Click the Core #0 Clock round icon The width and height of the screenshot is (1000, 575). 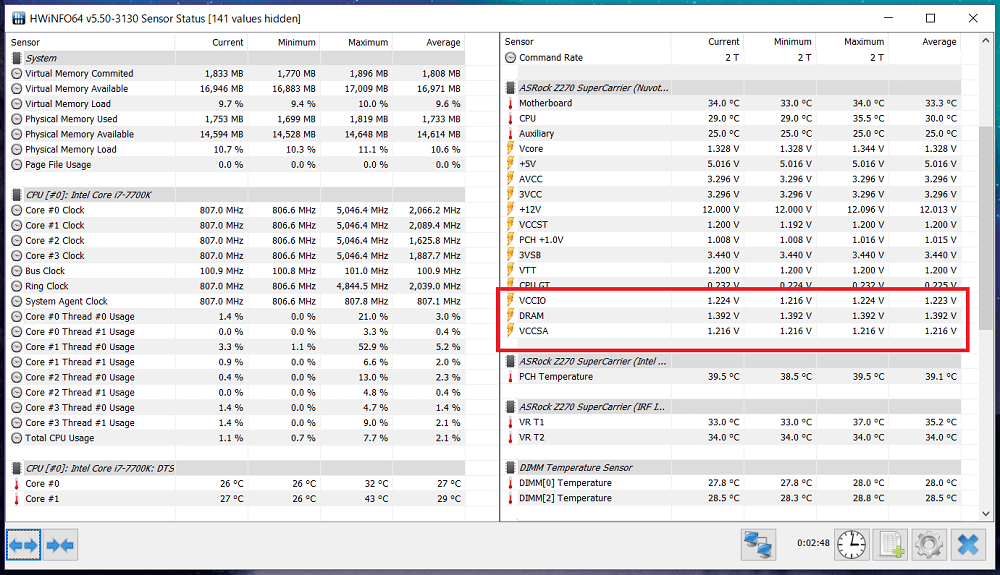coord(17,210)
